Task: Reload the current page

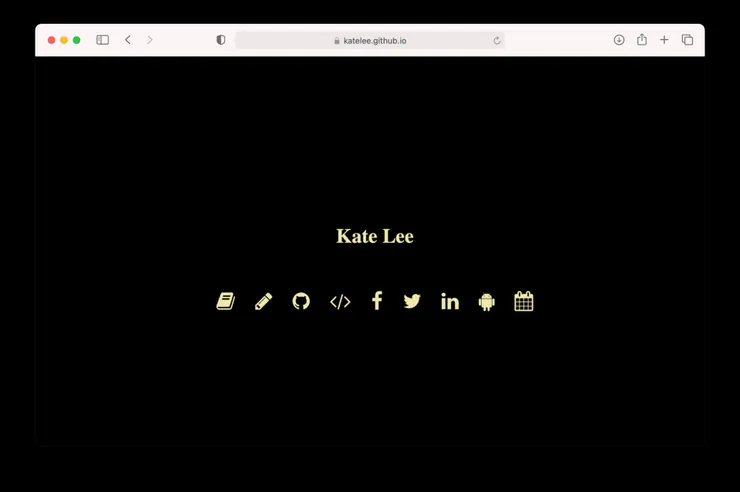Action: (x=497, y=41)
